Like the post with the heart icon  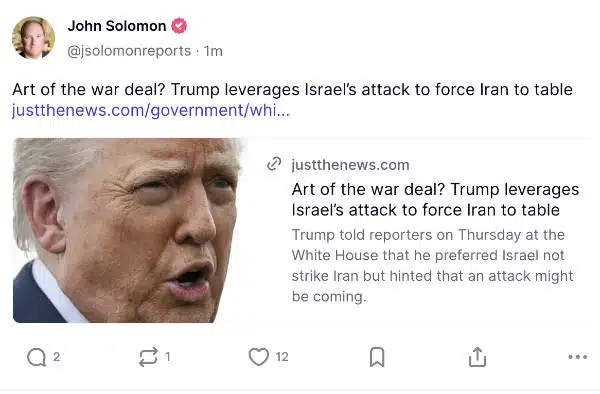(x=259, y=357)
